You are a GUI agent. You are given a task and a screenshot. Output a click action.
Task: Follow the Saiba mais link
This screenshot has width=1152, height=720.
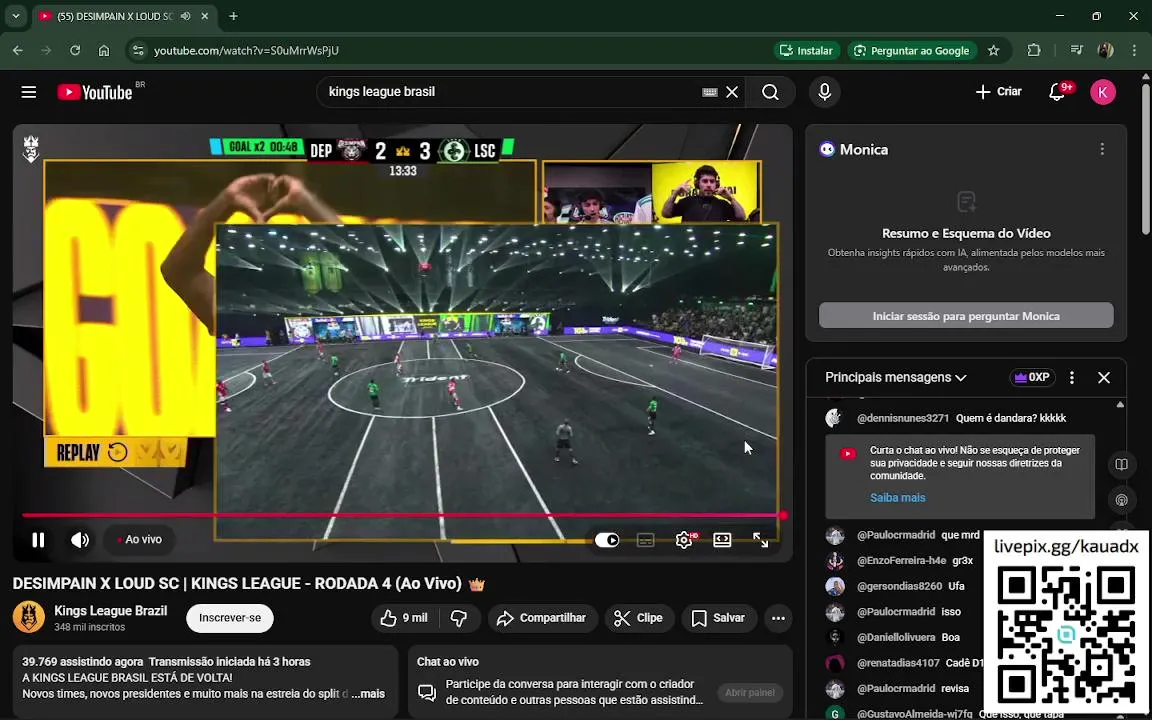point(897,497)
